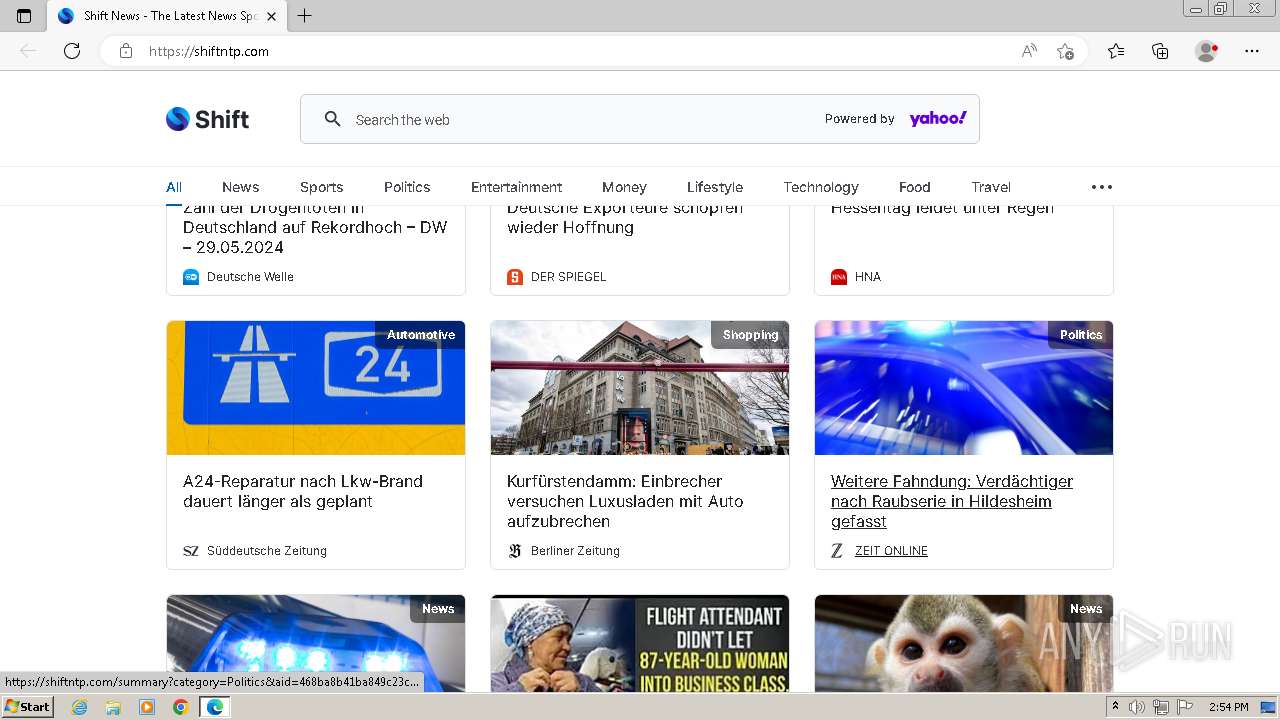The height and width of the screenshot is (720, 1280).
Task: Switch to the News category
Action: click(x=240, y=187)
